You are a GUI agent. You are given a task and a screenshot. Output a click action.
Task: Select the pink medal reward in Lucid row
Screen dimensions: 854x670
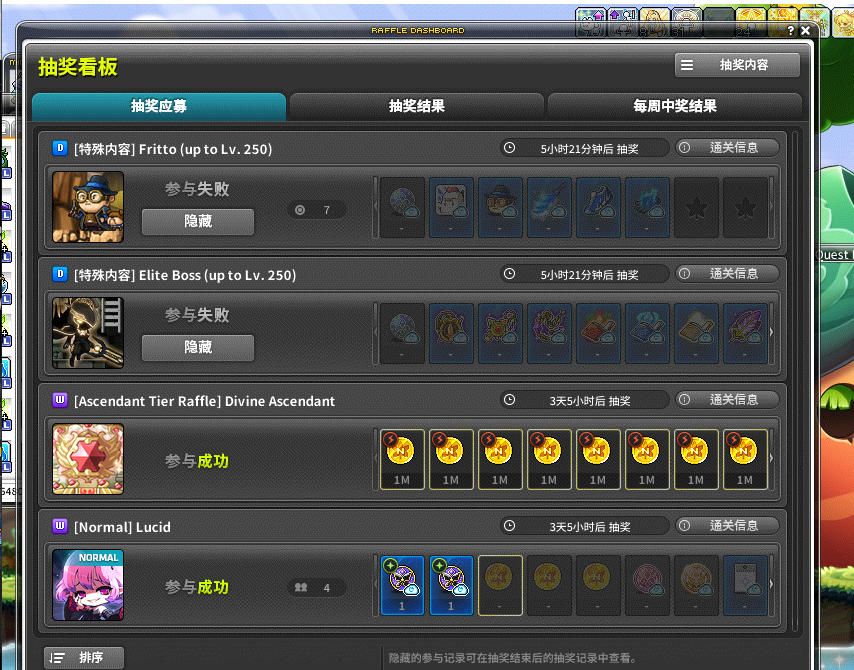coord(647,585)
